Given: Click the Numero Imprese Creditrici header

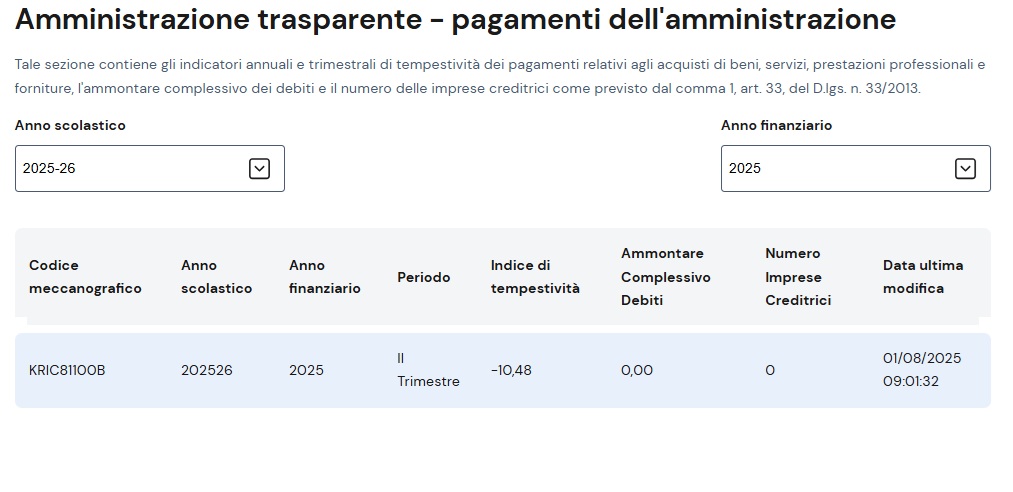Looking at the screenshot, I should pos(798,277).
